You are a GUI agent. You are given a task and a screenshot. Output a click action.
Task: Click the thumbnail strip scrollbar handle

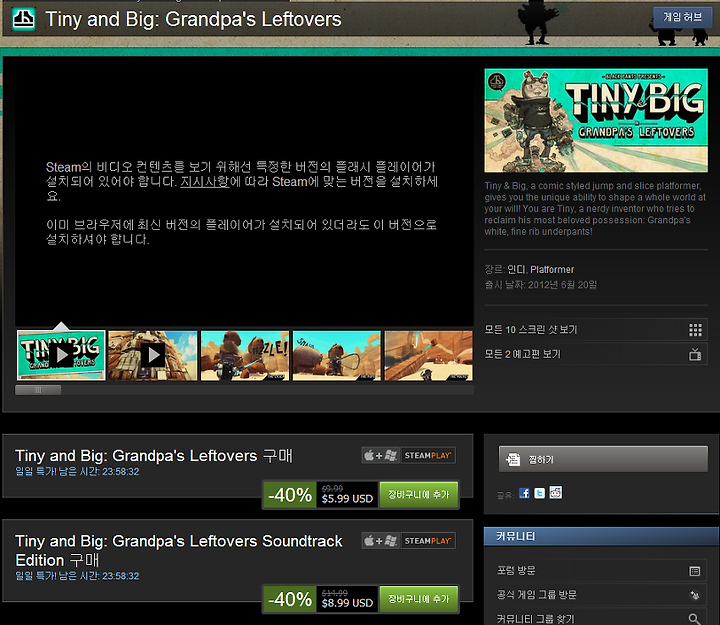38,390
